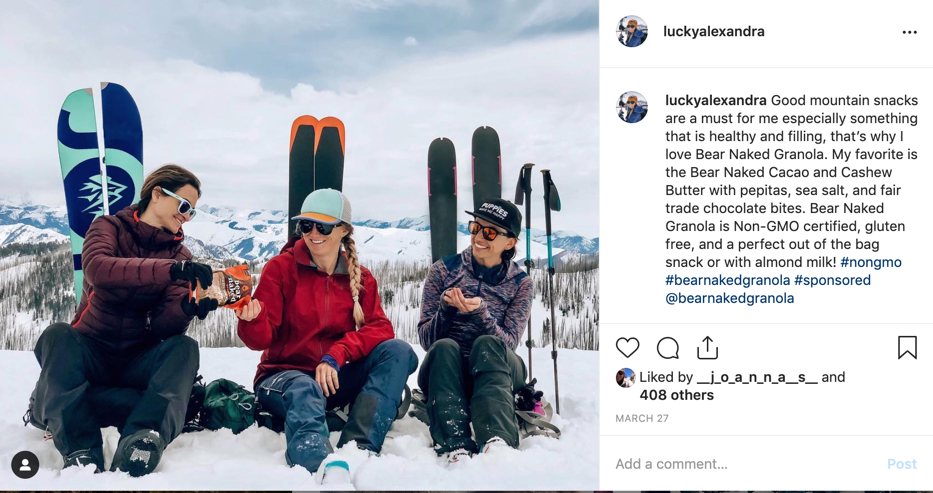Click the Post comment button
The width and height of the screenshot is (933, 493).
tap(902, 464)
